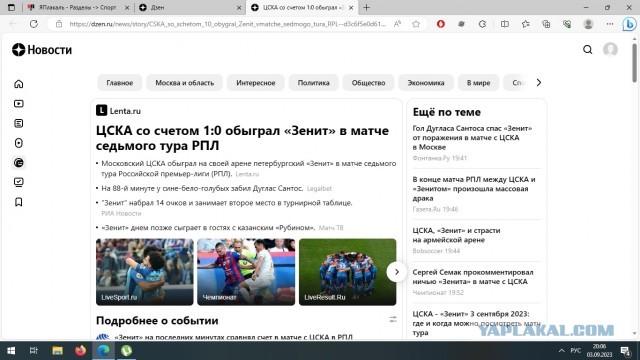The image size is (640, 360).
Task: Click the browser address bar URL
Action: click(227, 24)
